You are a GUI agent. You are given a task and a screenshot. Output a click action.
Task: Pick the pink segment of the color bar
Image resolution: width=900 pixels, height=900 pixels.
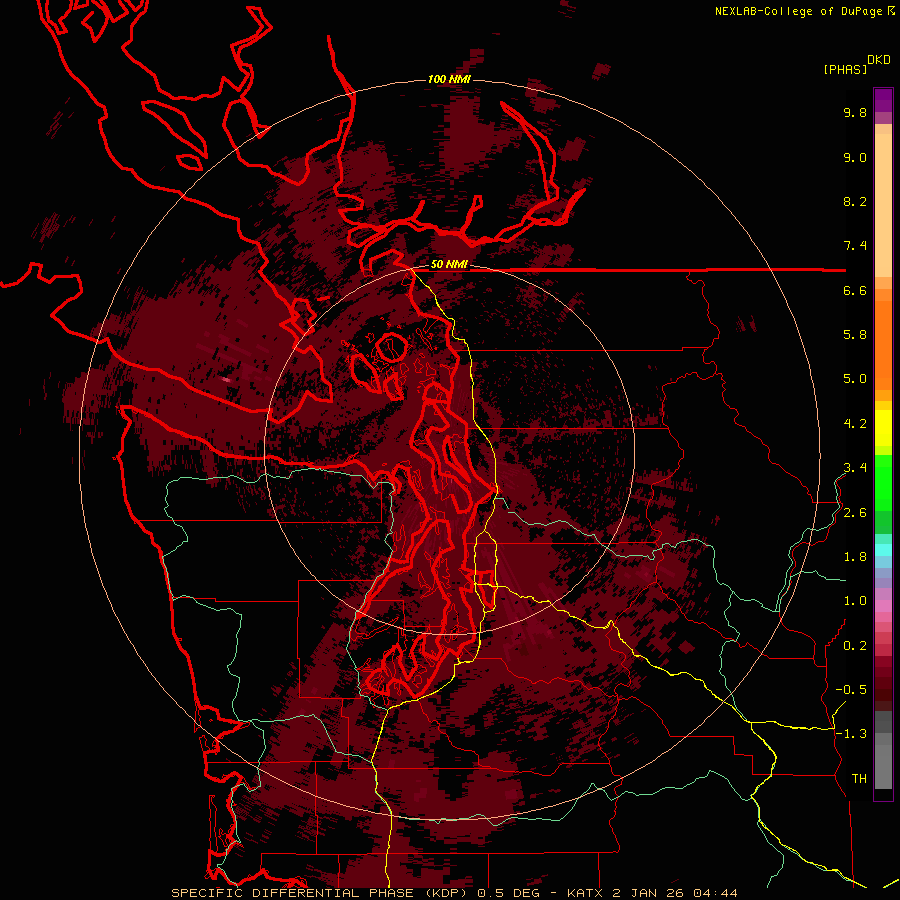coord(883,606)
